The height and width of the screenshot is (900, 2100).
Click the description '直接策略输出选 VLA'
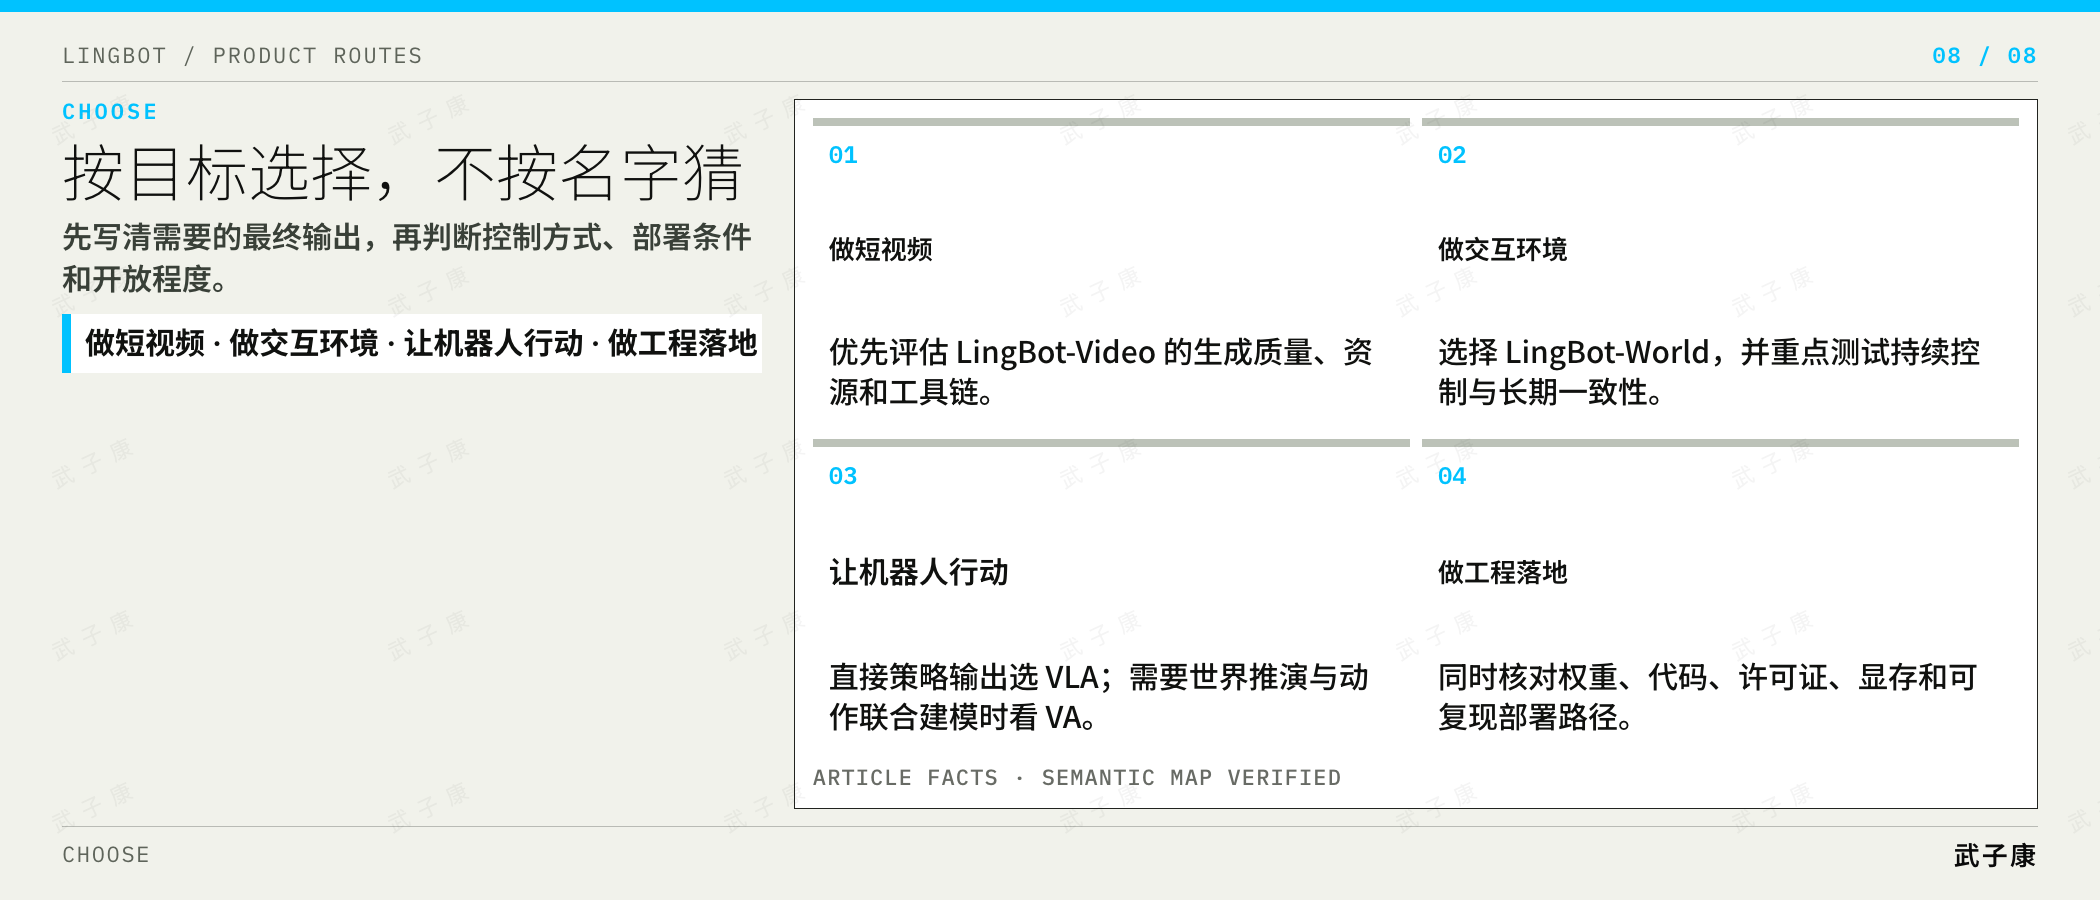coord(1098,697)
